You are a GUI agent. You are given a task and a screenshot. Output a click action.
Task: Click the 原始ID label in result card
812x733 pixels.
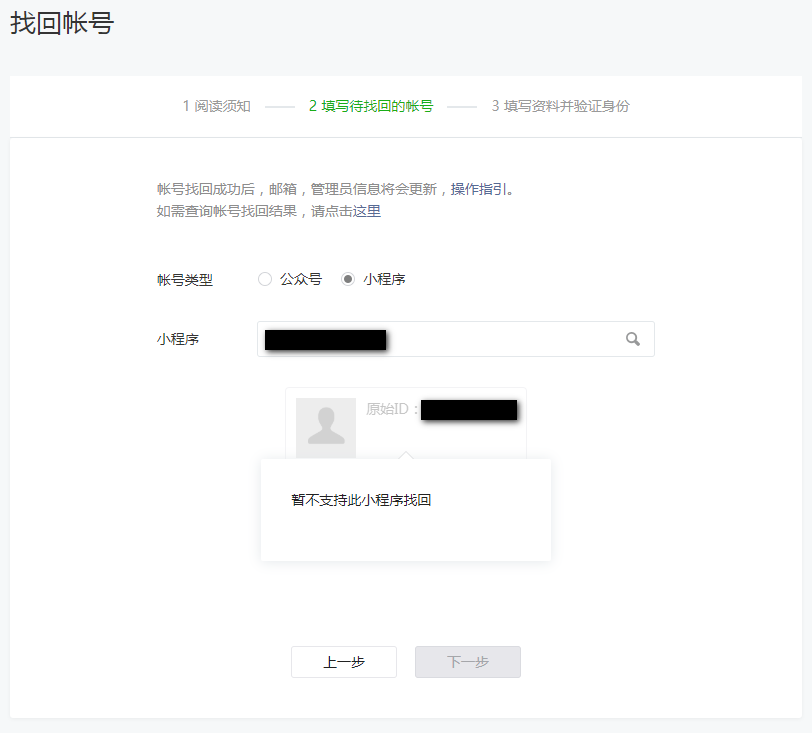tap(392, 409)
